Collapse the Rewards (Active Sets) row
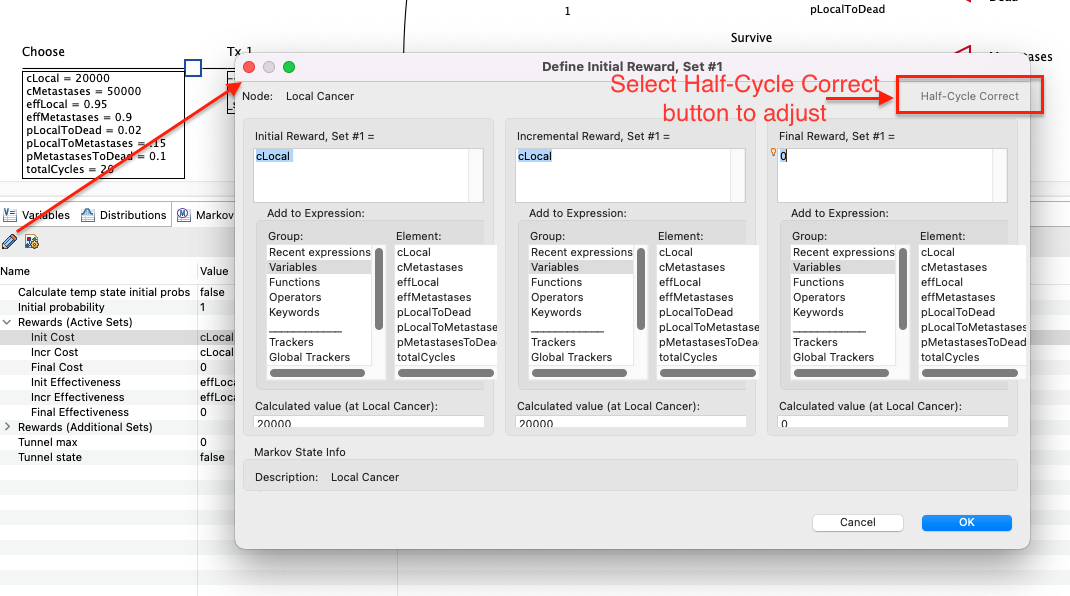Screen dimensions: 1070x596 pos(8,322)
